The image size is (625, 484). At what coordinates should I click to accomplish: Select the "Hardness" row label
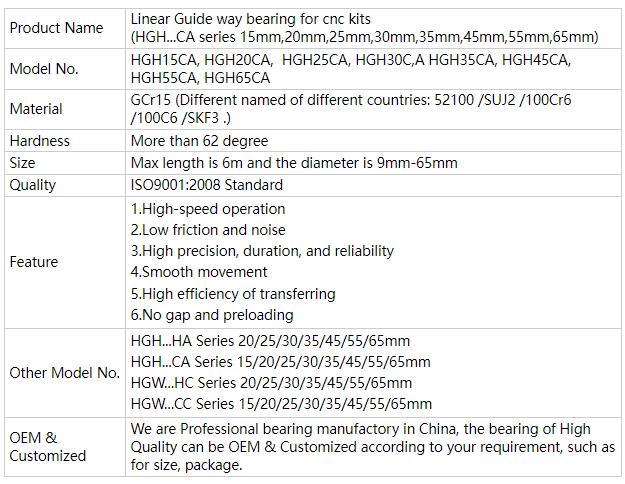point(40,141)
